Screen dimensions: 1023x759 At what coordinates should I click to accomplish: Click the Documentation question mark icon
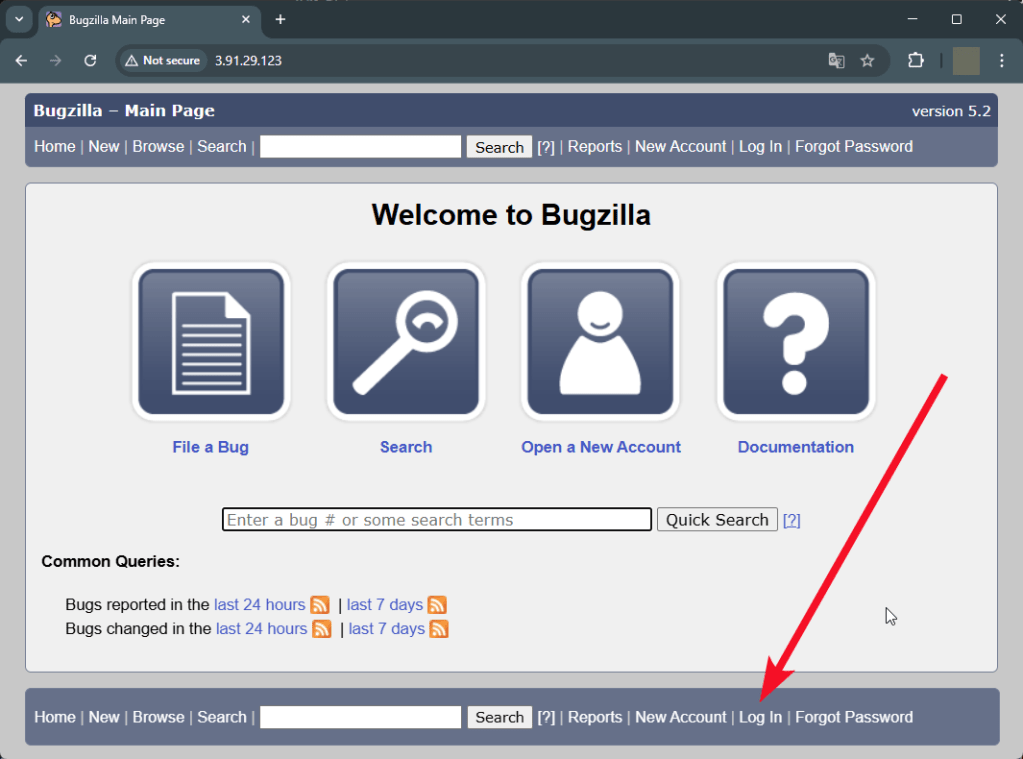pyautogui.click(x=796, y=341)
